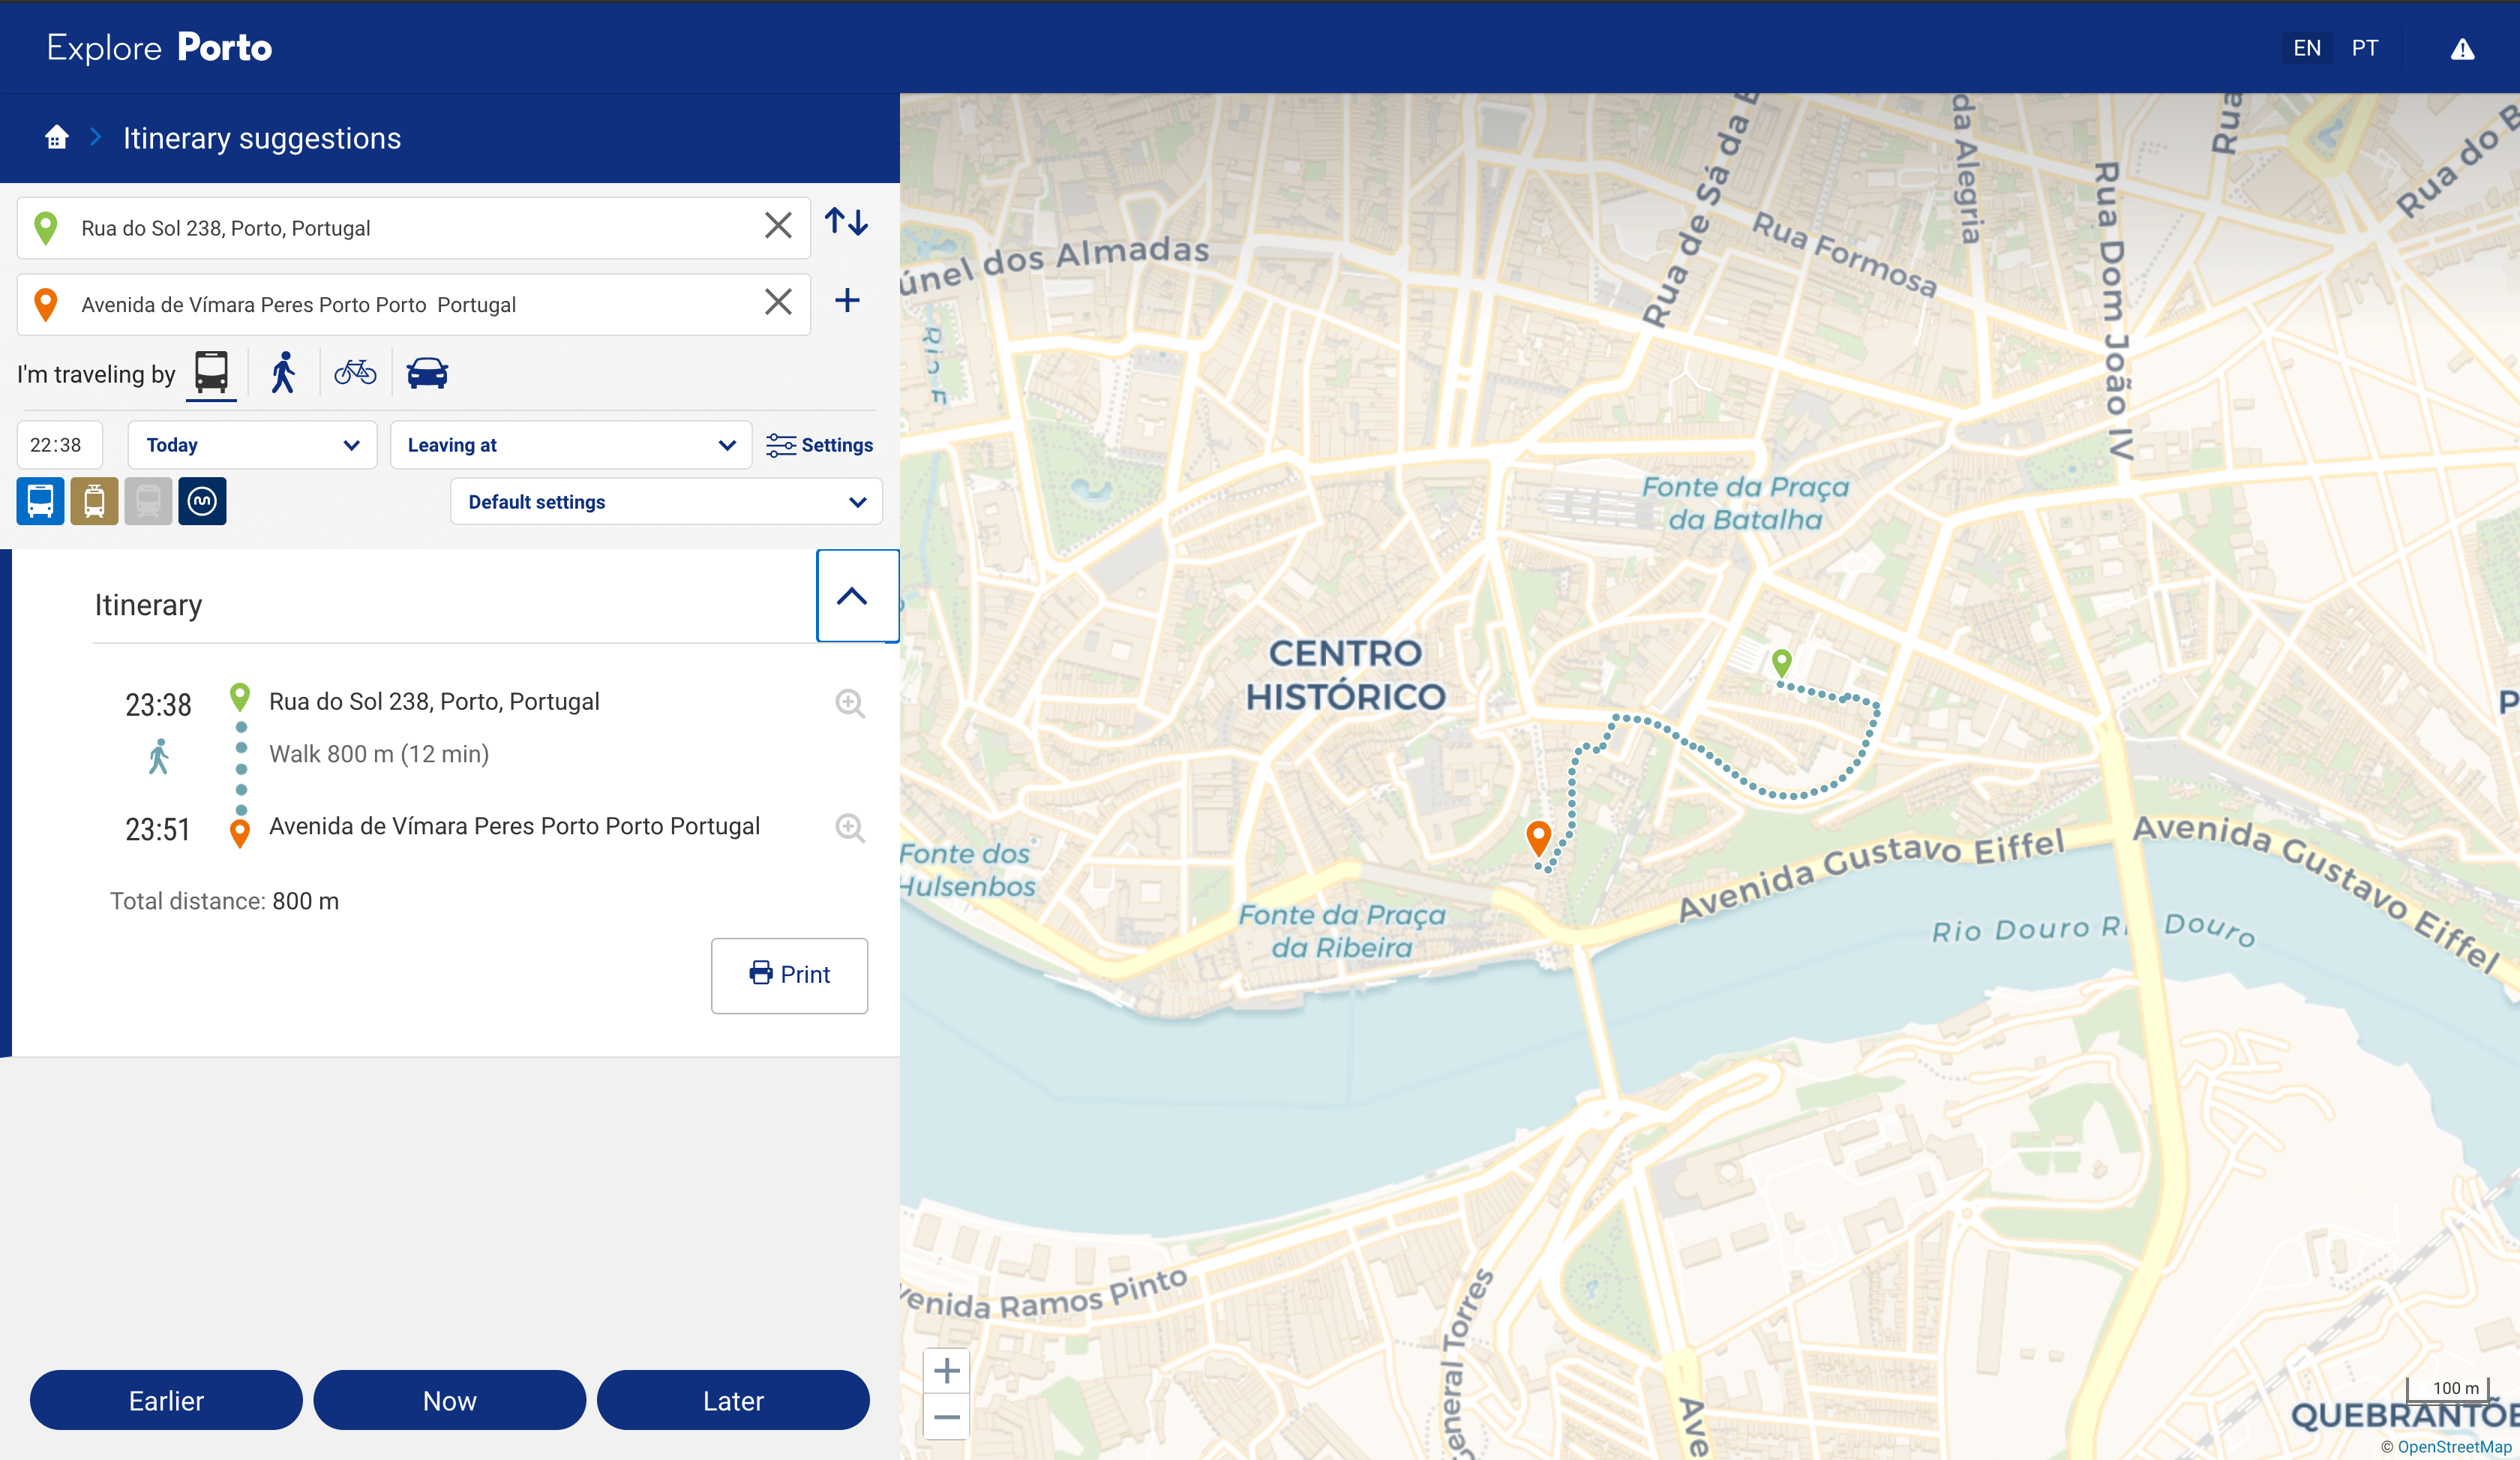The width and height of the screenshot is (2520, 1460).
Task: Toggle the tram transport filter
Action: tap(94, 501)
